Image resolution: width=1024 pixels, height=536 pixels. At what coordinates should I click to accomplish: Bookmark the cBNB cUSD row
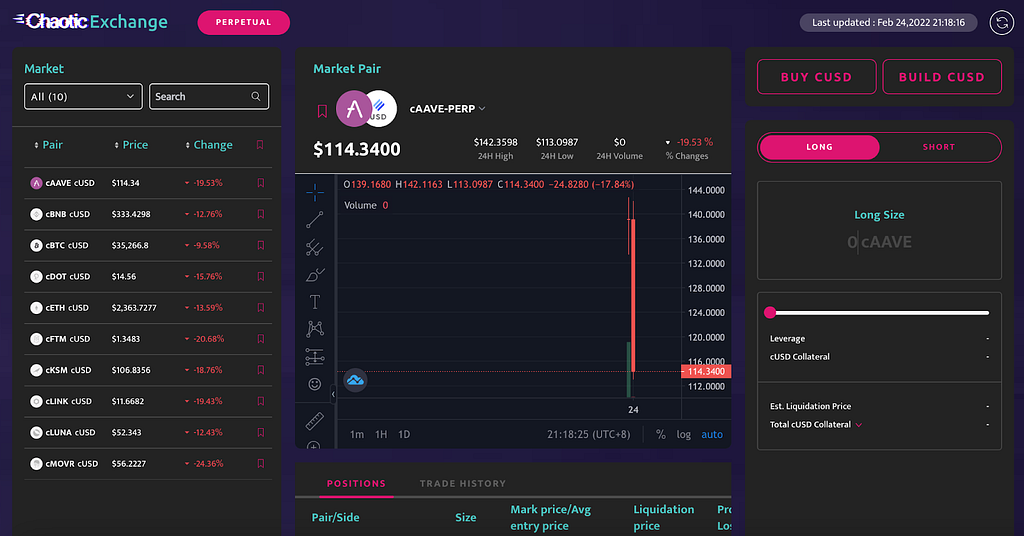[x=261, y=214]
